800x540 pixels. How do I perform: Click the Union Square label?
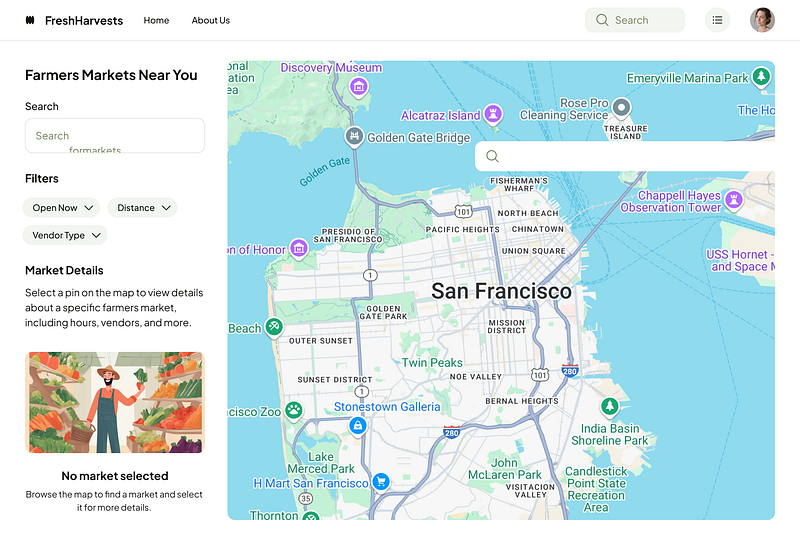click(x=534, y=251)
